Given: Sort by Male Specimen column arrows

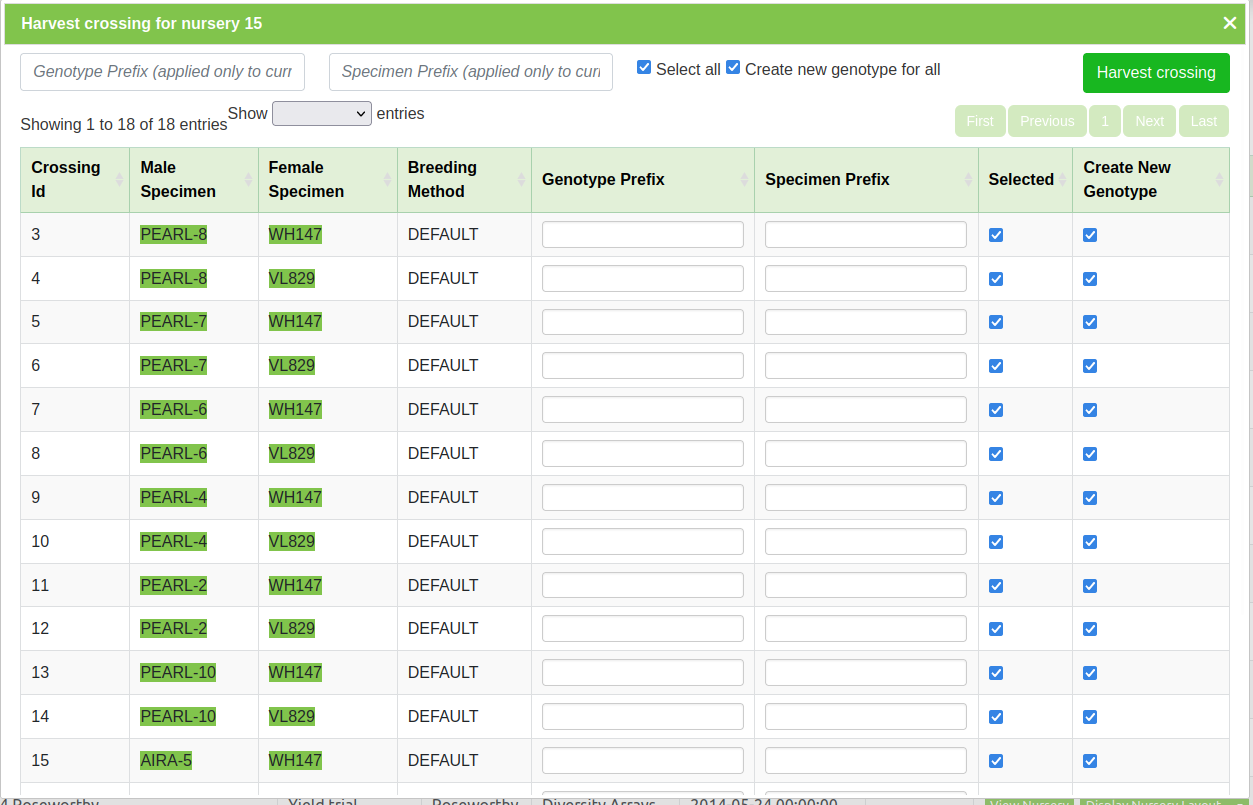Looking at the screenshot, I should pyautogui.click(x=248, y=180).
